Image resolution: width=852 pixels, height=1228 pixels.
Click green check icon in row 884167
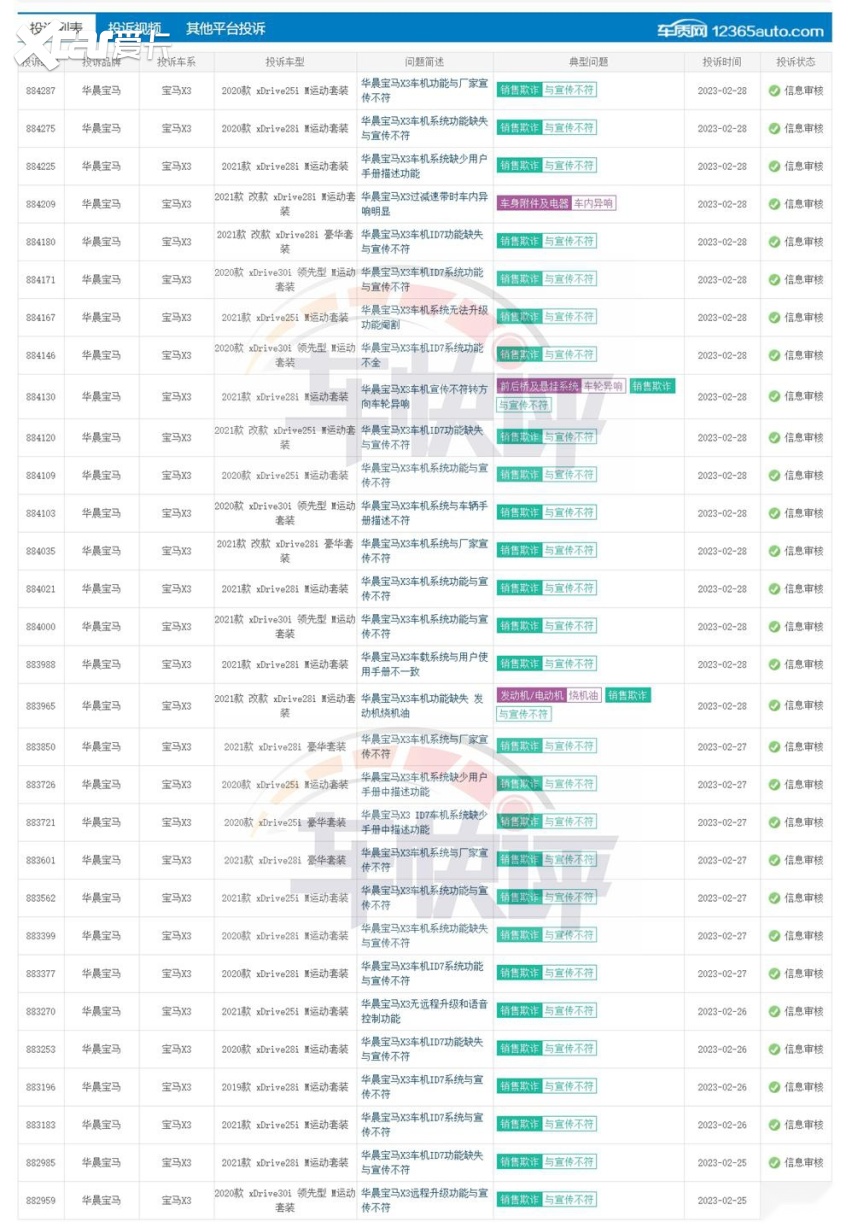tap(774, 318)
